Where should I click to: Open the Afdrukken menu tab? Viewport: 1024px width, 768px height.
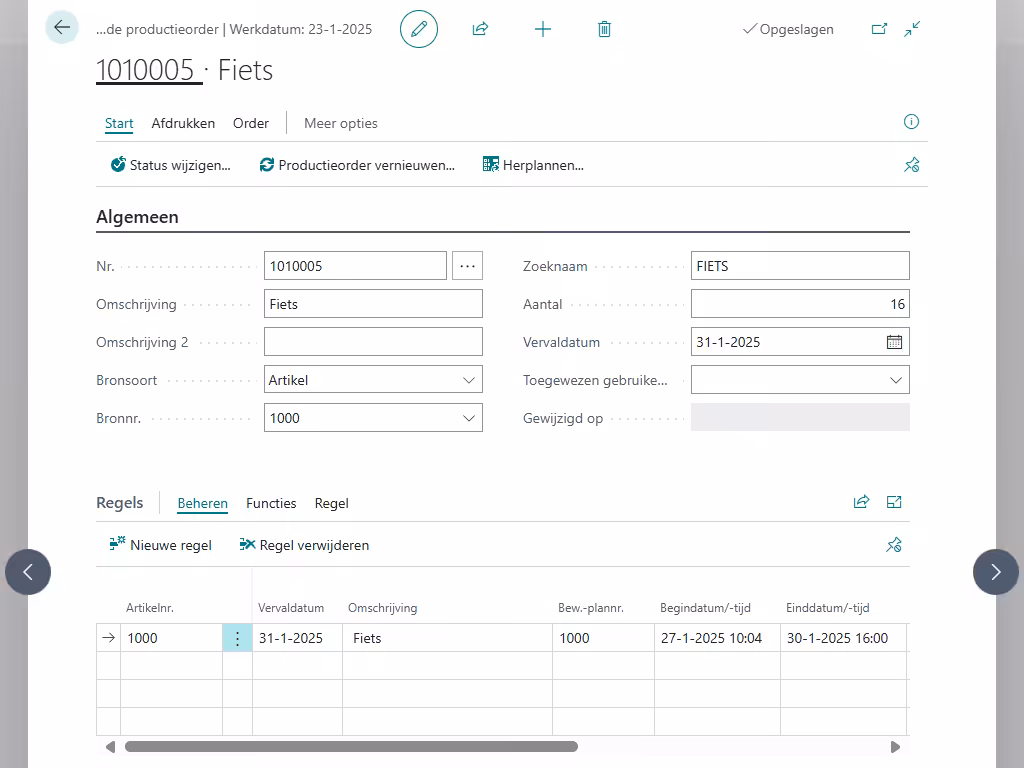pyautogui.click(x=183, y=123)
